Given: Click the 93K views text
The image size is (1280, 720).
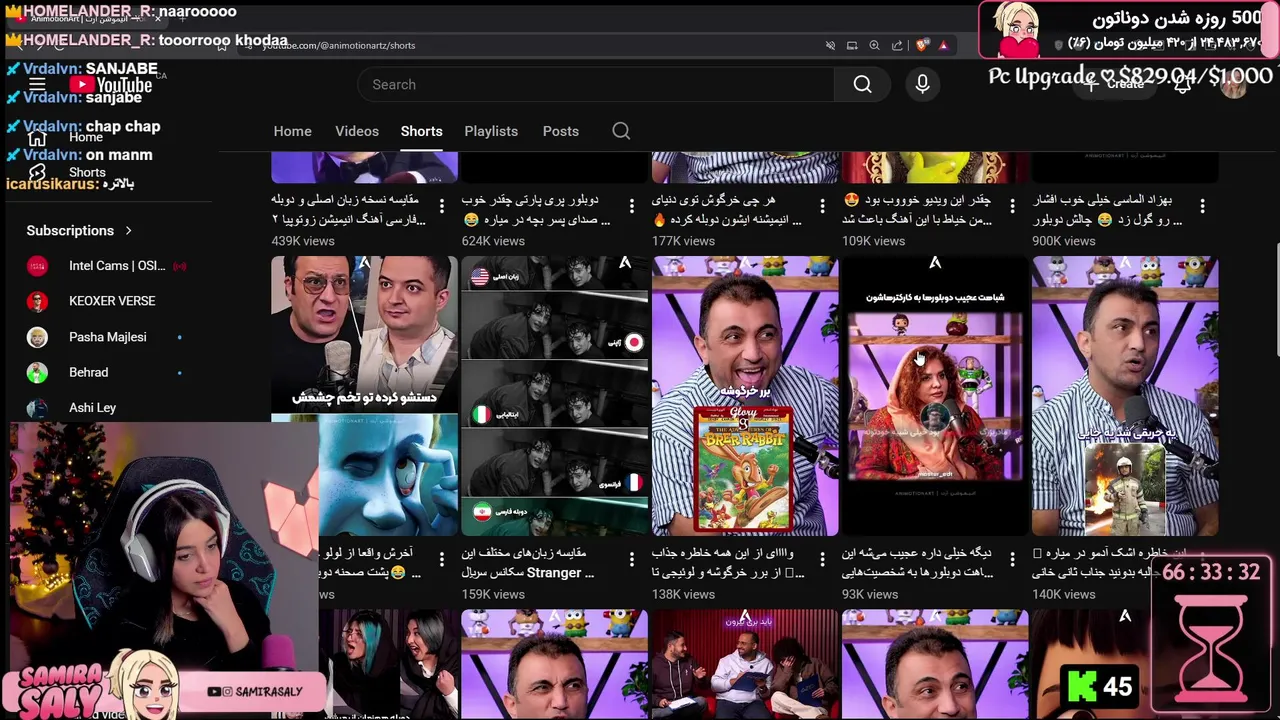Looking at the screenshot, I should 870,594.
